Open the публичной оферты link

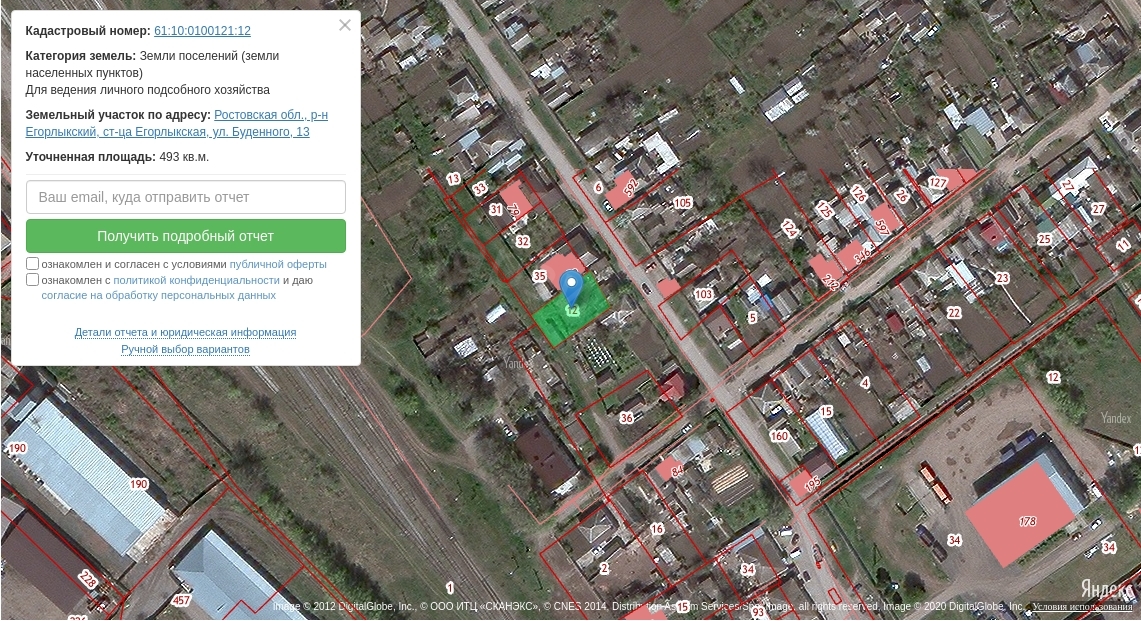[x=278, y=264]
